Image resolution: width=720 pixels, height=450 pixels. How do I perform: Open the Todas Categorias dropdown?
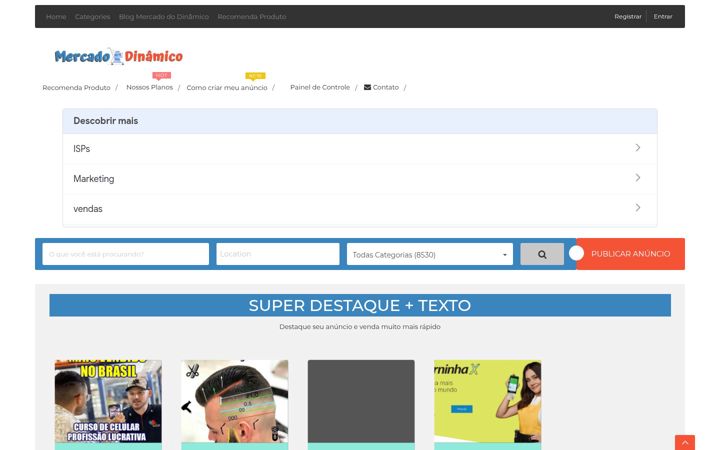(430, 254)
